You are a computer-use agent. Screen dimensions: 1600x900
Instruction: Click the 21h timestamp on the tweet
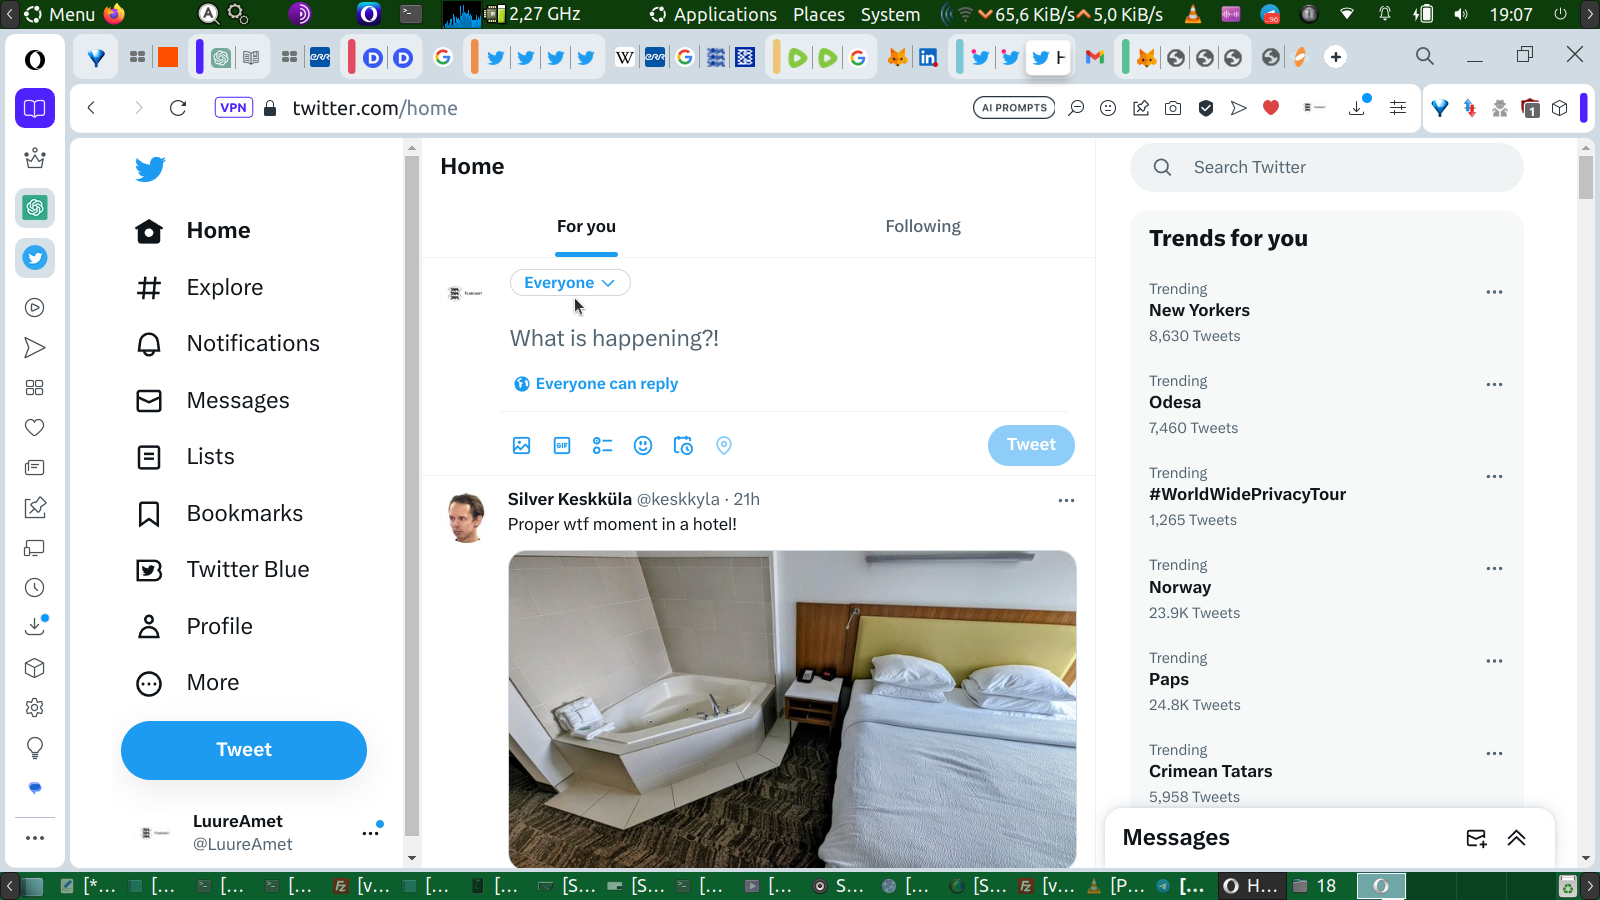coord(747,499)
